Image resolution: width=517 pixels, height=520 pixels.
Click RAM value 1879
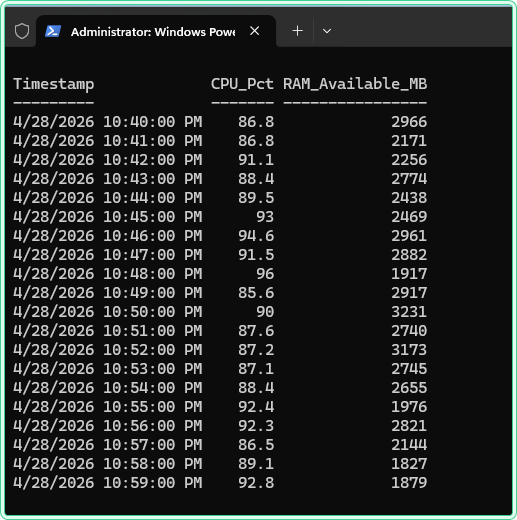tap(409, 483)
